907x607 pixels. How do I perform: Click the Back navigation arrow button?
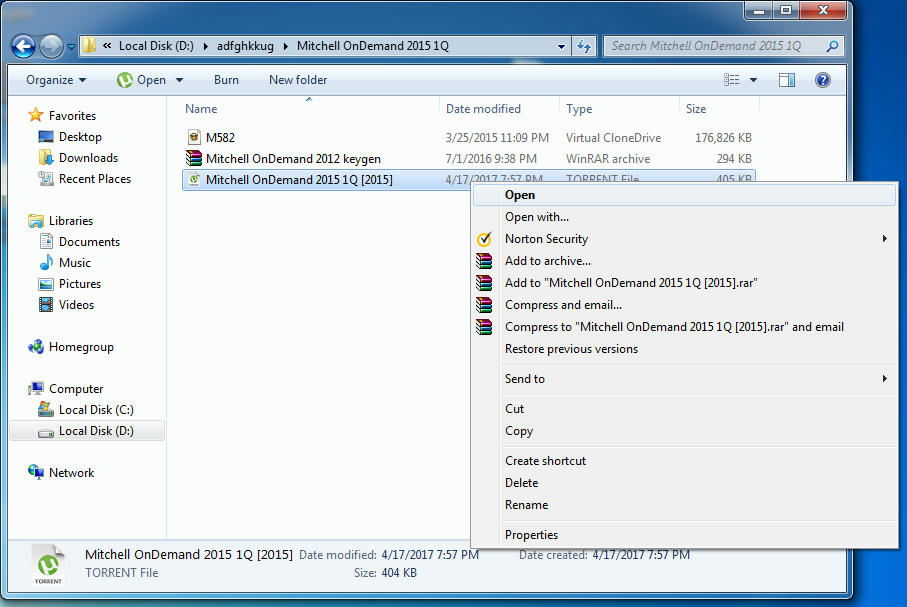[x=24, y=46]
